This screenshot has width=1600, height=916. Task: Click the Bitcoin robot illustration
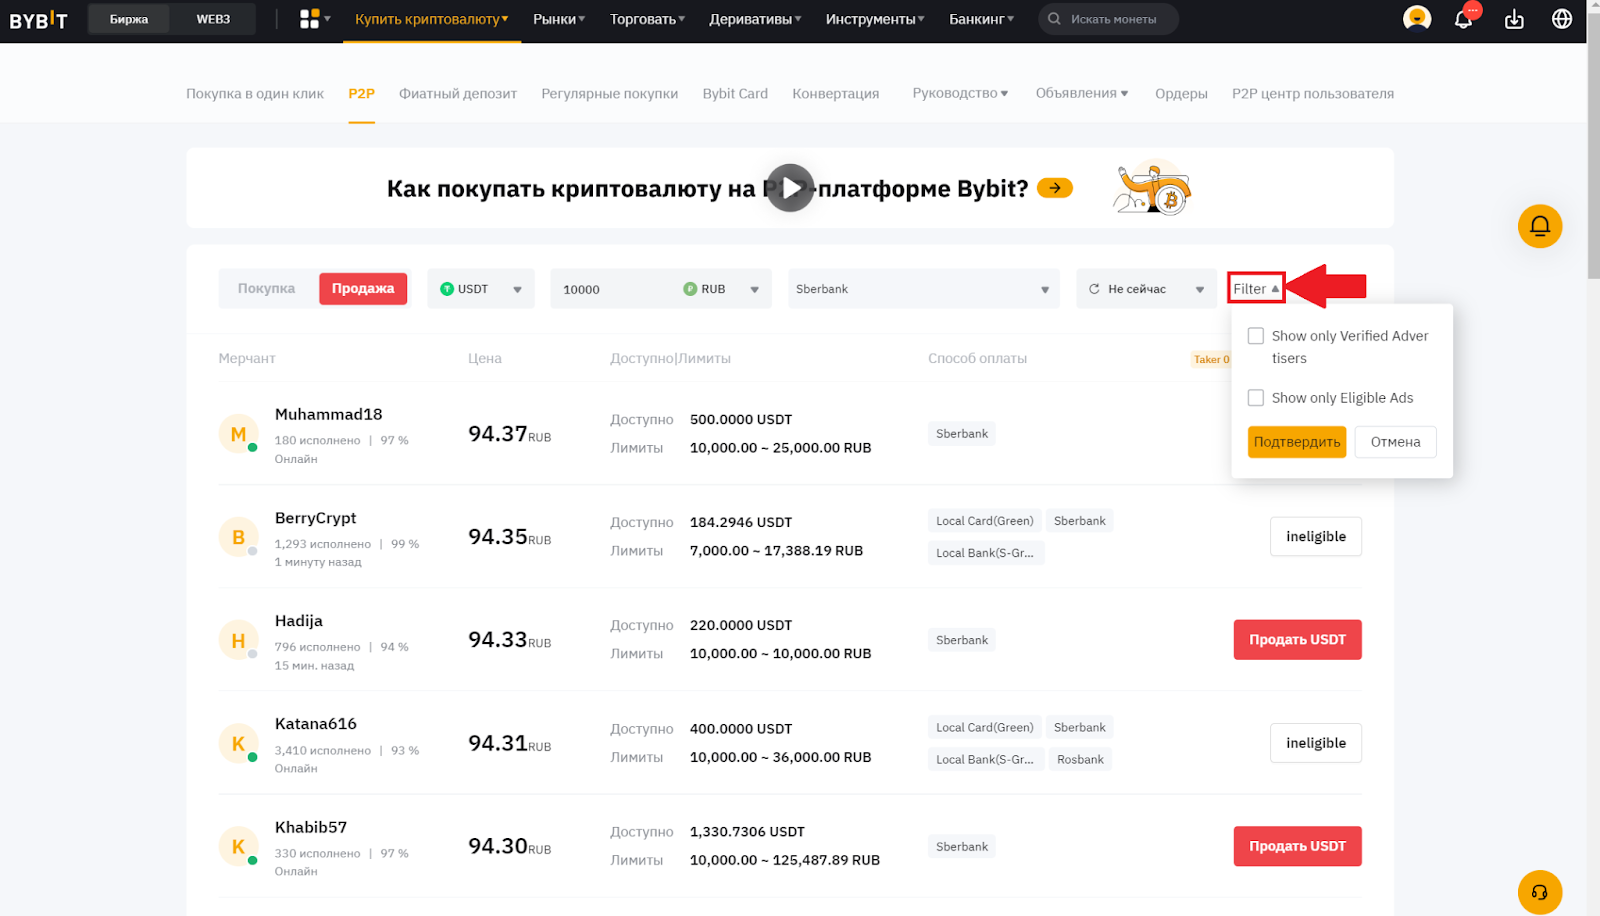click(x=1152, y=188)
